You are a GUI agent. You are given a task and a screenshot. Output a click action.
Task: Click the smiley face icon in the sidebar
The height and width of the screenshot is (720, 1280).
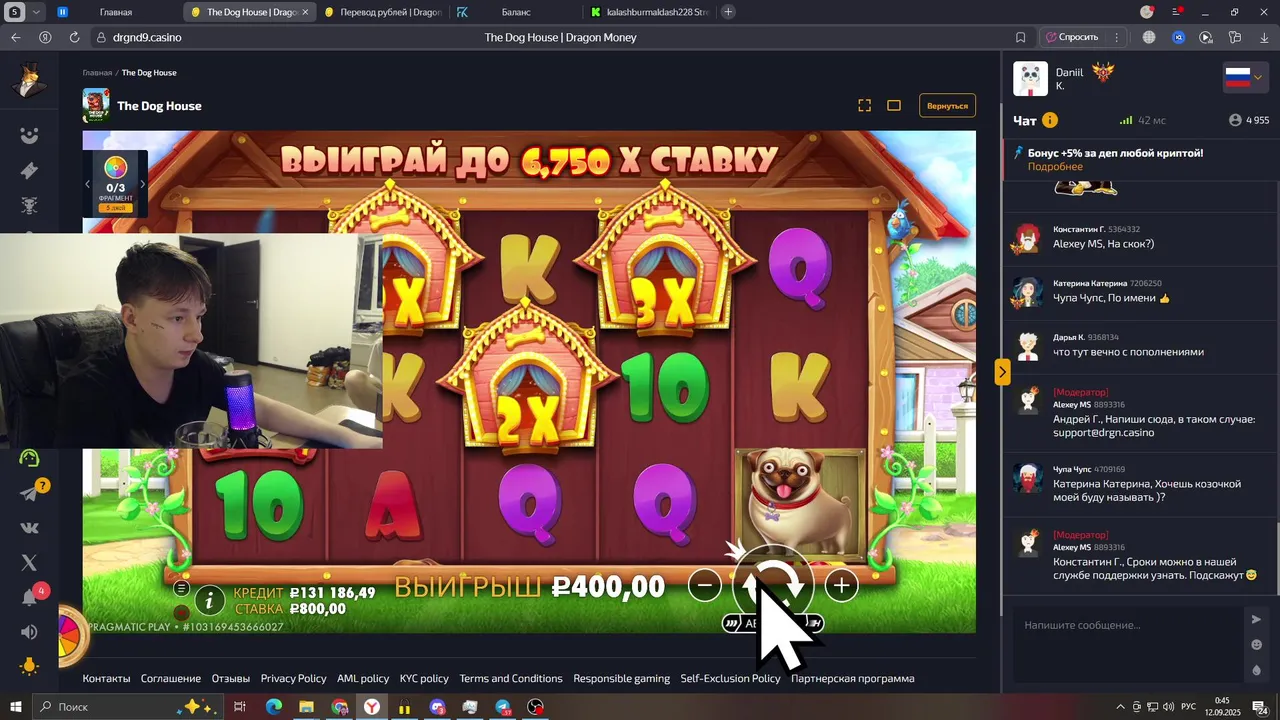[x=29, y=136]
